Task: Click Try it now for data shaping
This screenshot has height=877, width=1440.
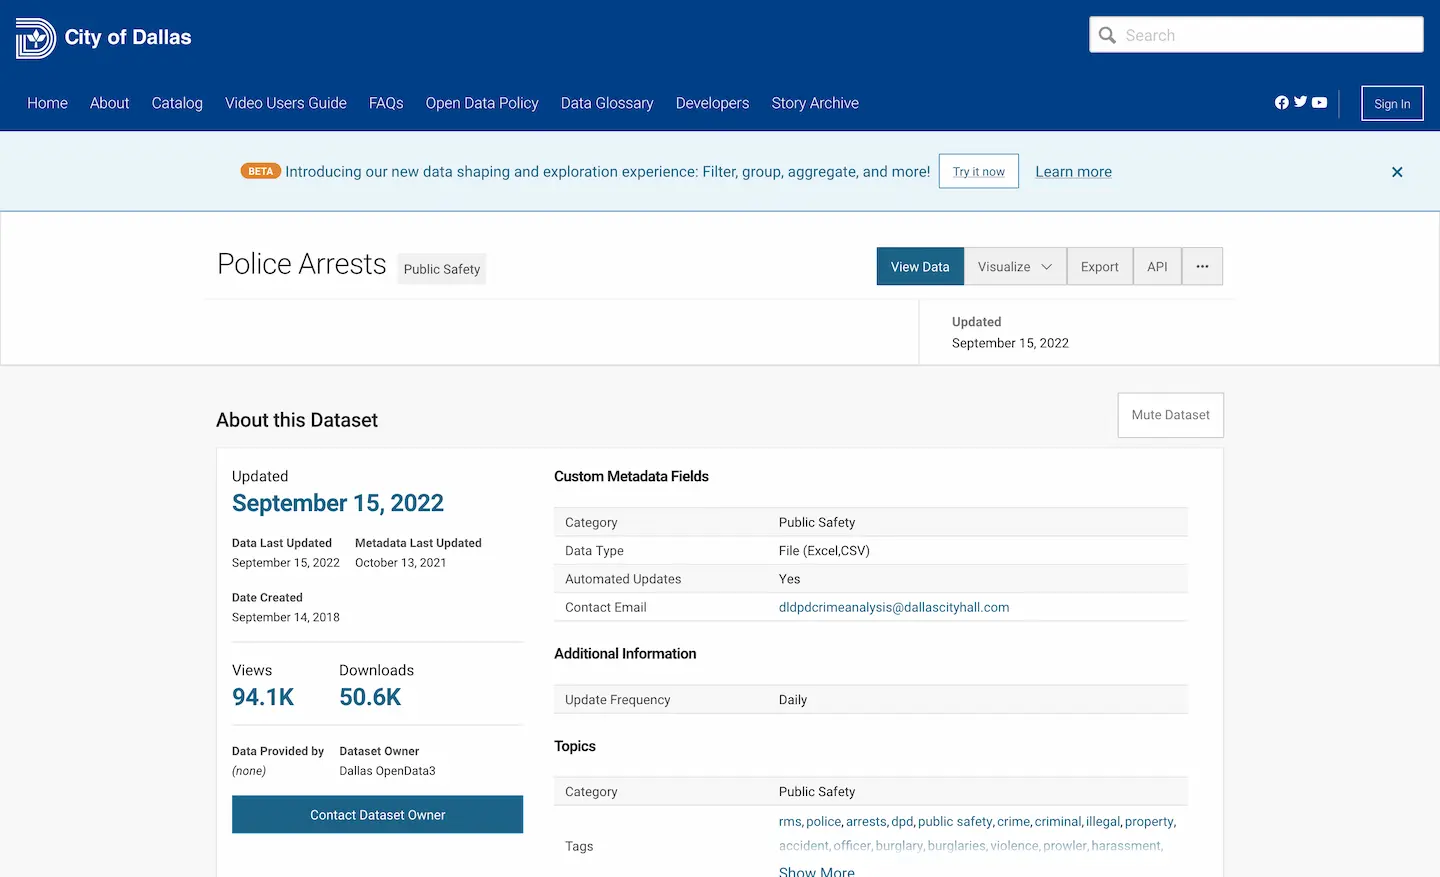Action: tap(978, 171)
